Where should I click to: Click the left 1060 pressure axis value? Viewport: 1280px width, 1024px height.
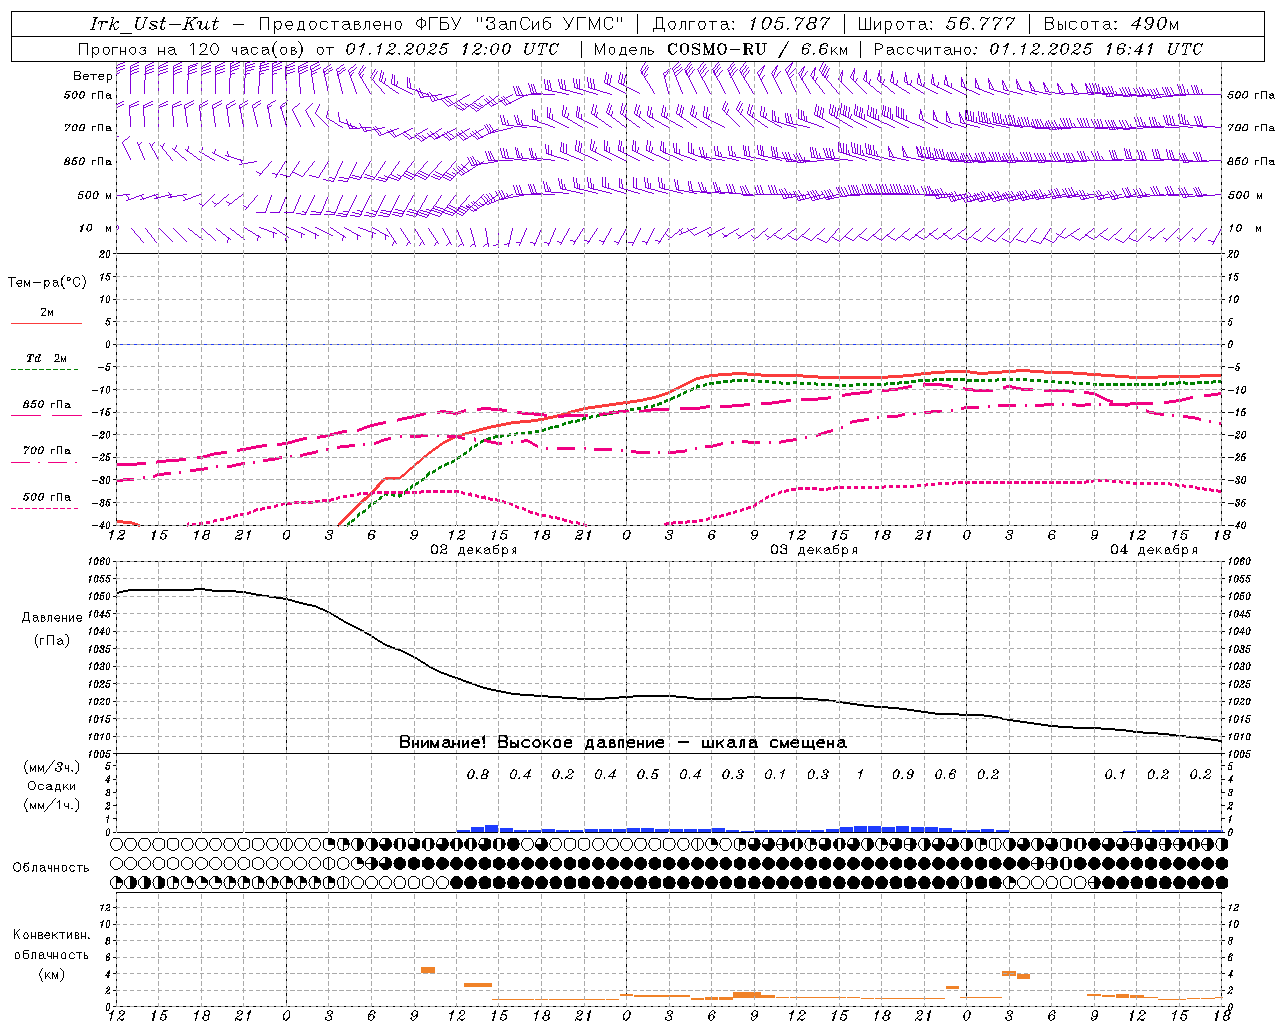point(101,562)
